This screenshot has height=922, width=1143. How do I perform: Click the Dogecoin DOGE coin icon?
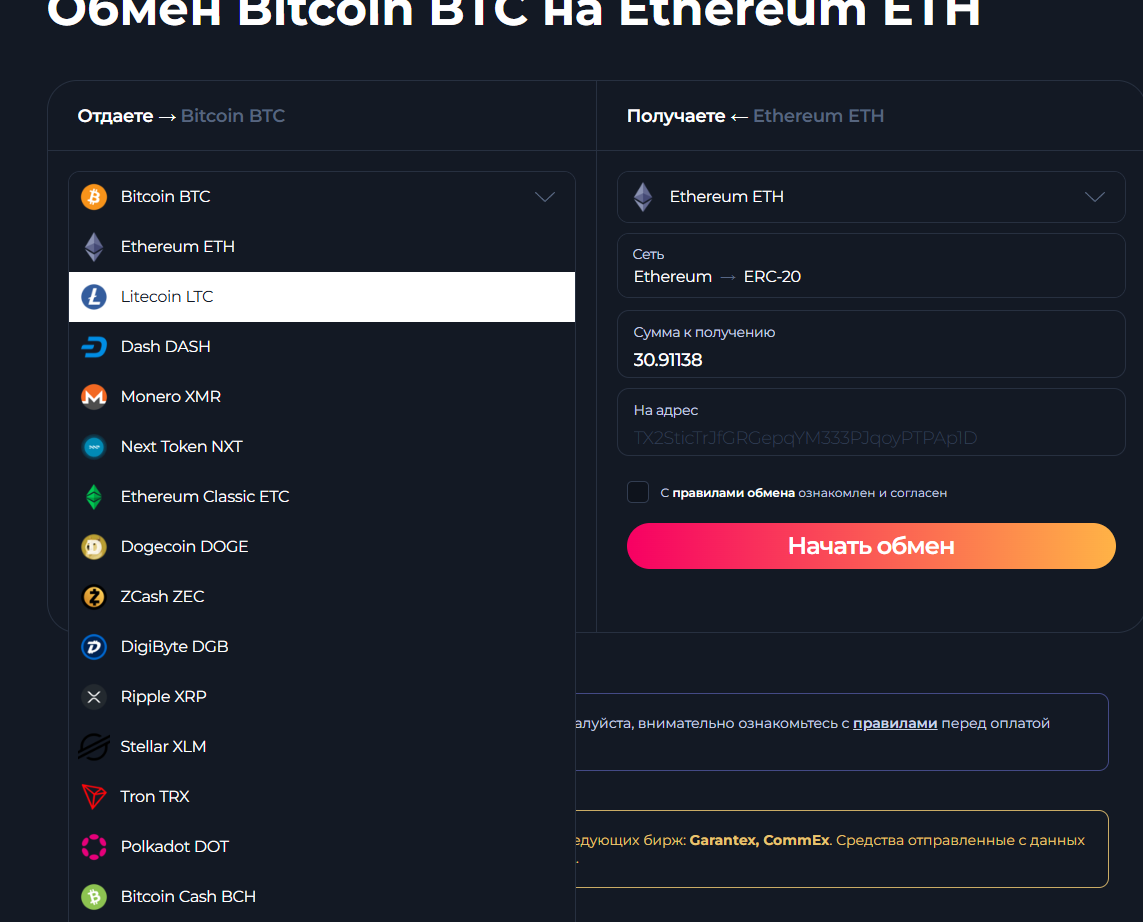click(x=94, y=547)
